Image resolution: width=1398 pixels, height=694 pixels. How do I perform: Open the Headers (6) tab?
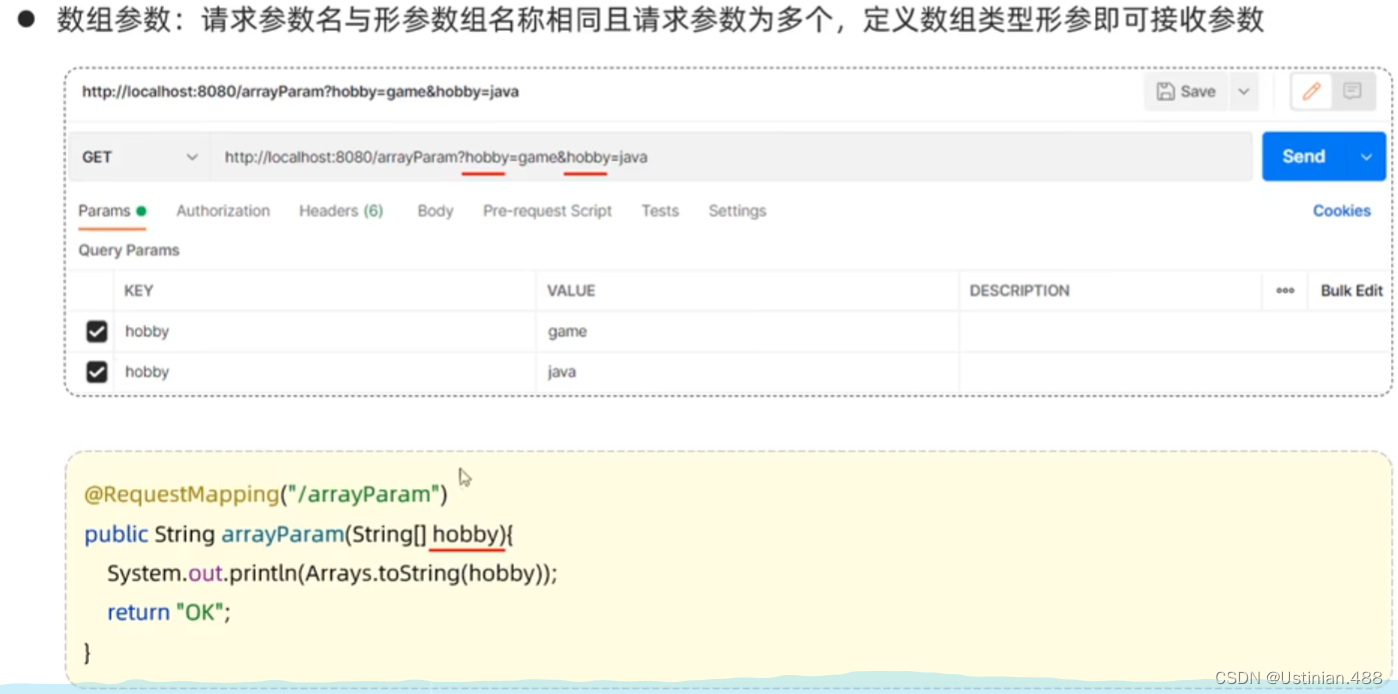point(340,211)
